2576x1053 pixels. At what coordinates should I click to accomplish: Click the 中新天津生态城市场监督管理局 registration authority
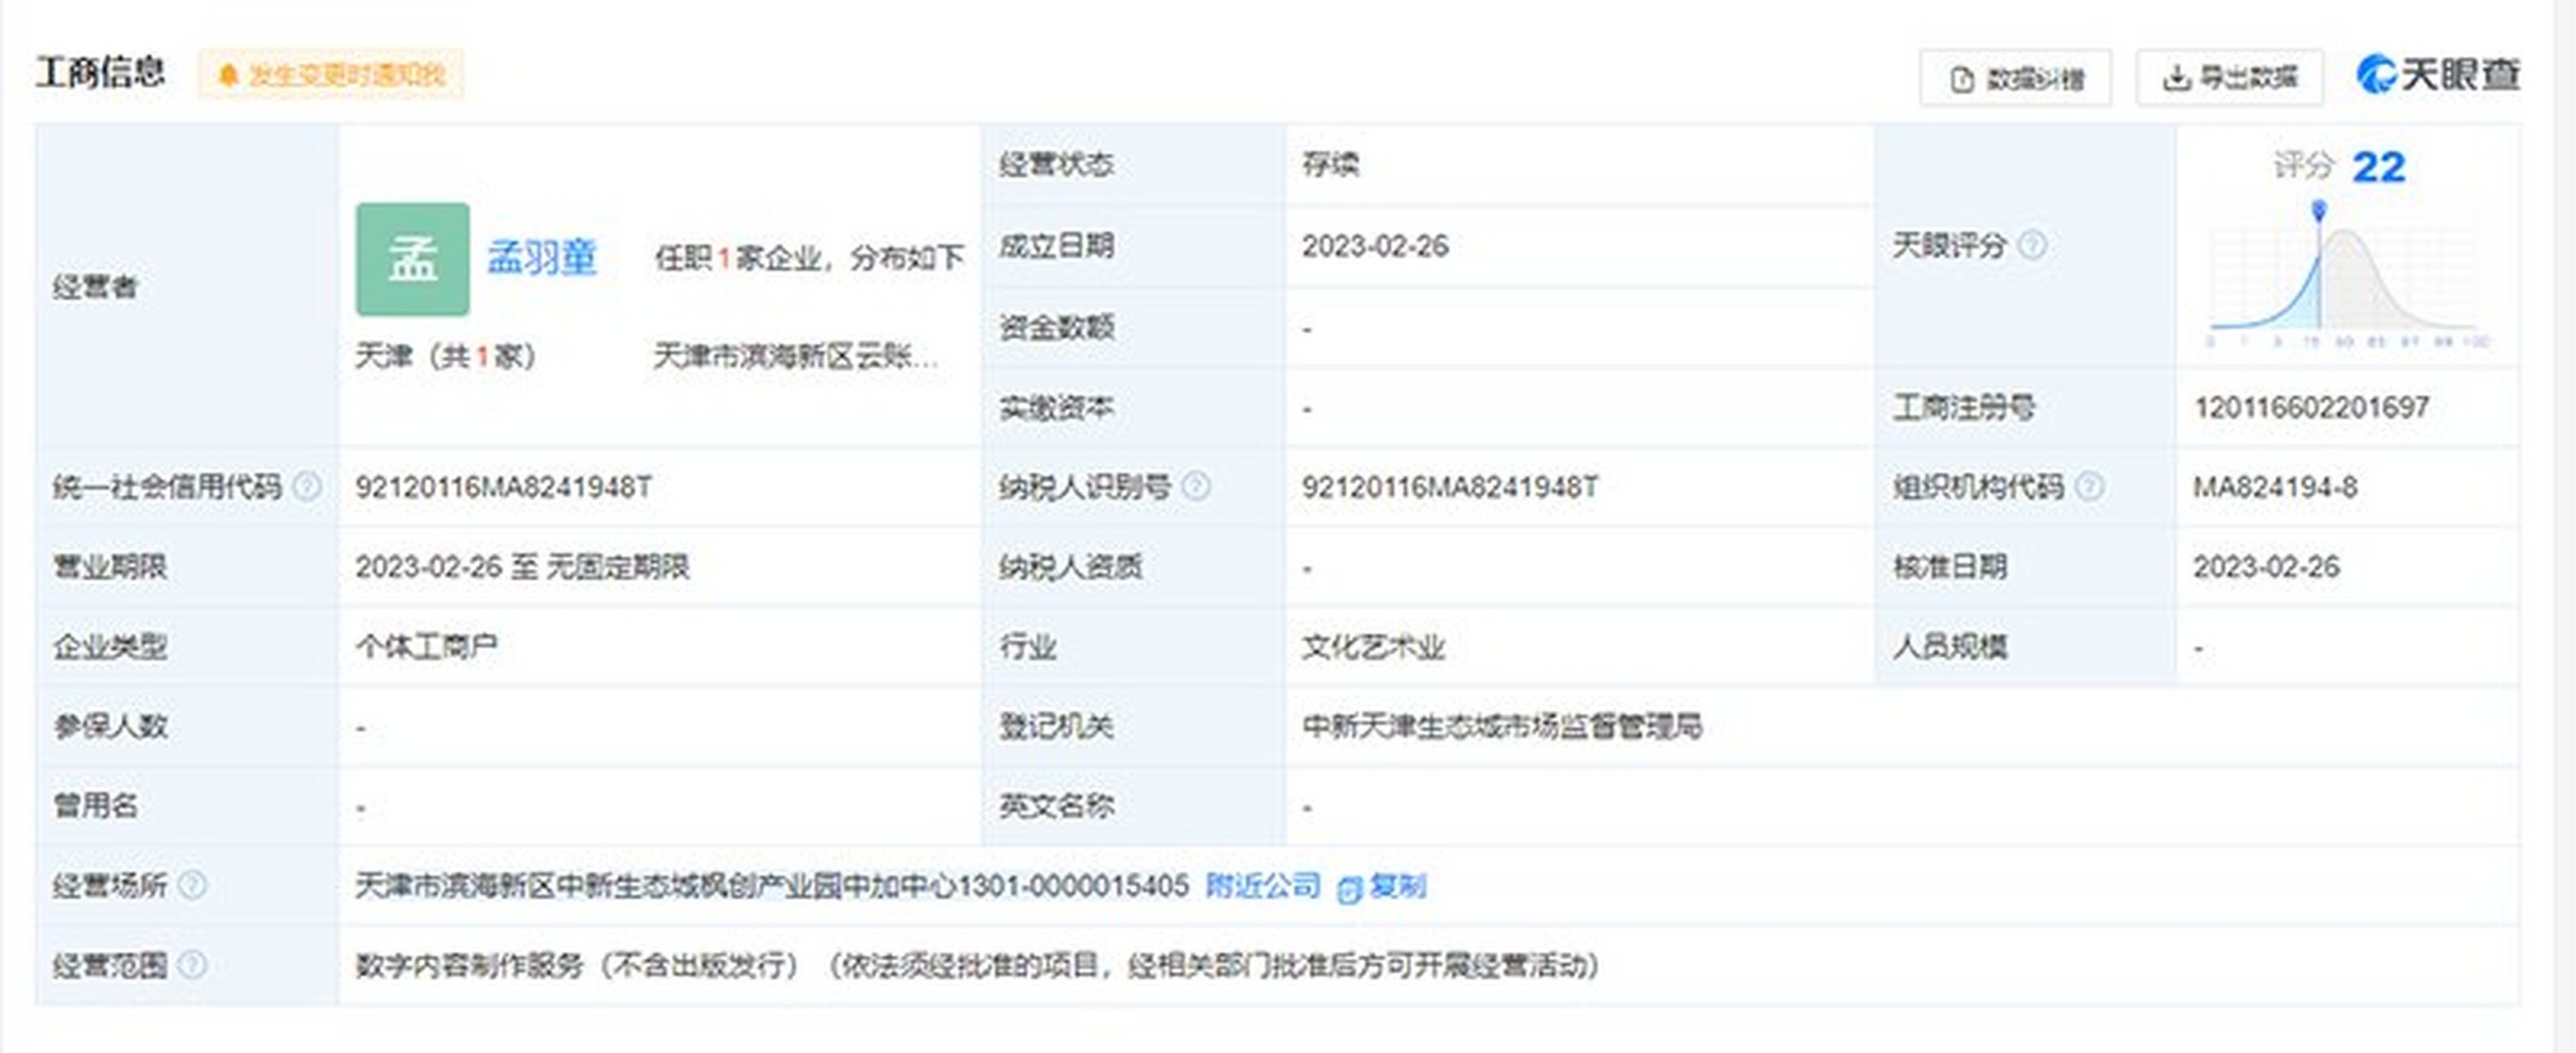tap(1502, 726)
